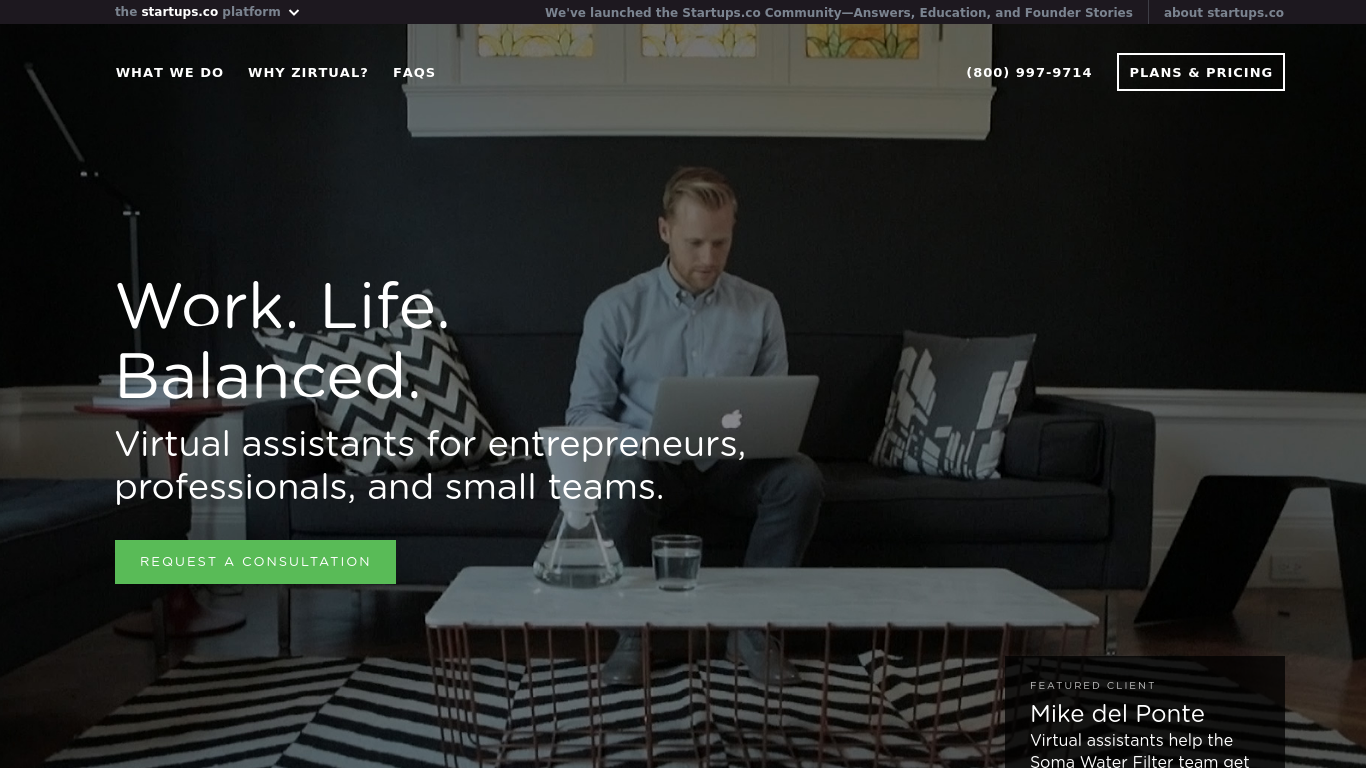Open the What We Do menu item
This screenshot has height=768, width=1366.
click(170, 72)
